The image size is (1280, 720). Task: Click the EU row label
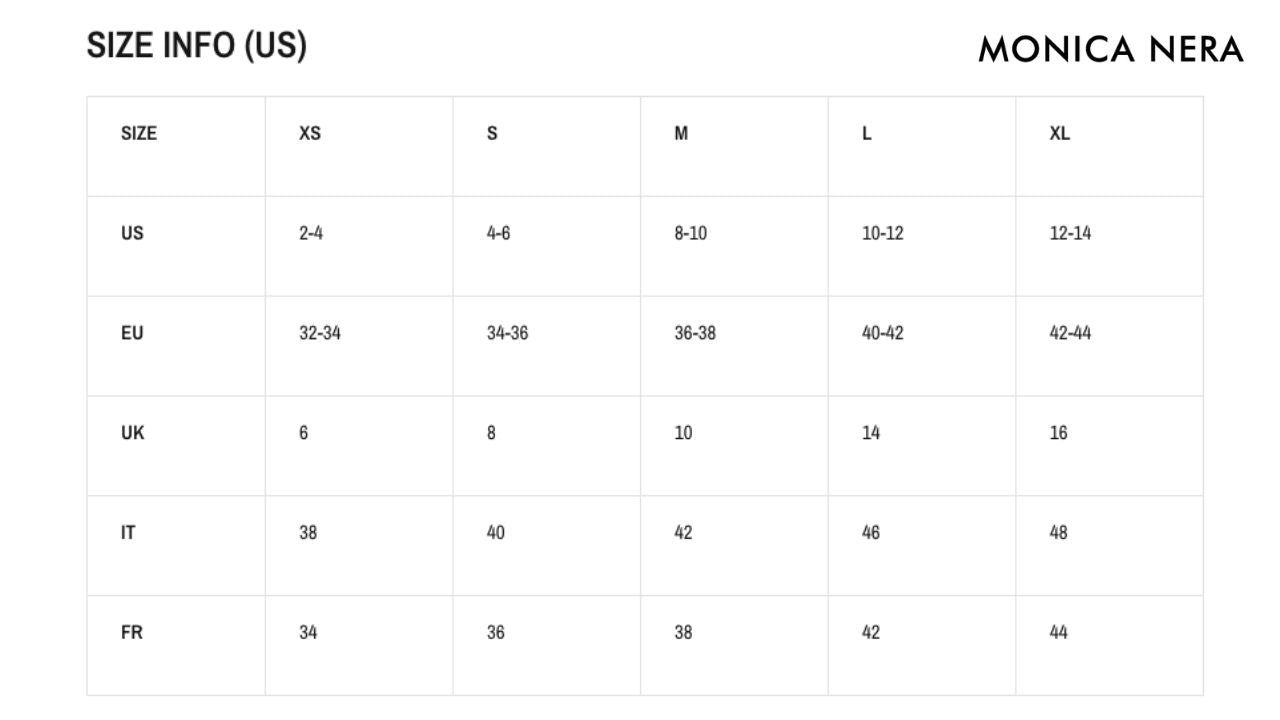click(132, 333)
